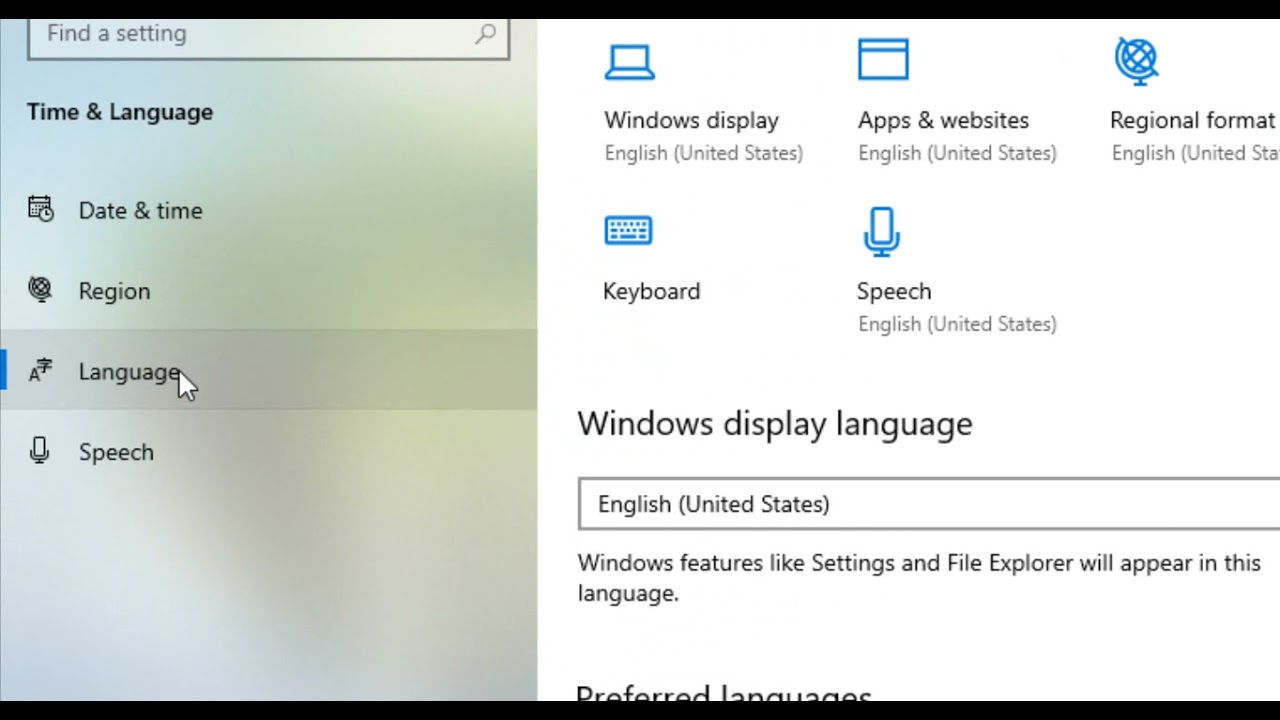Click the Apps & websites label
The image size is (1280, 720).
click(943, 120)
